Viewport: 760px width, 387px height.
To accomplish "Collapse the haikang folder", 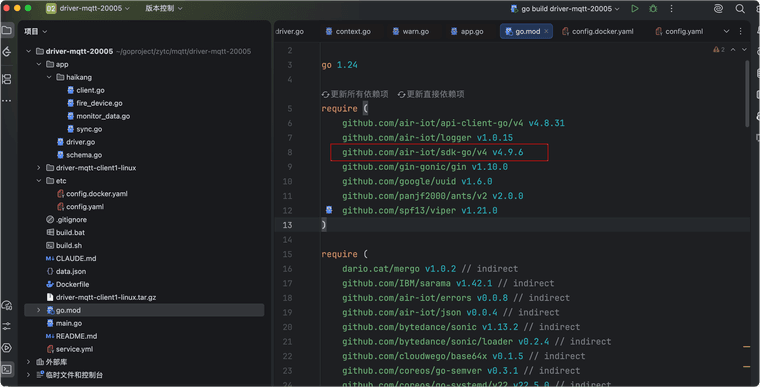I will point(49,77).
